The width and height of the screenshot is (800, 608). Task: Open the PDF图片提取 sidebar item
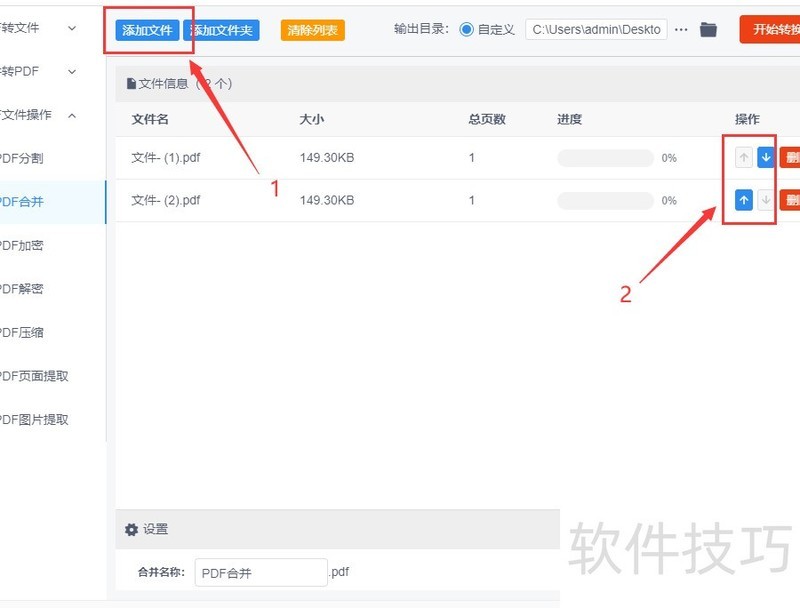pos(53,419)
